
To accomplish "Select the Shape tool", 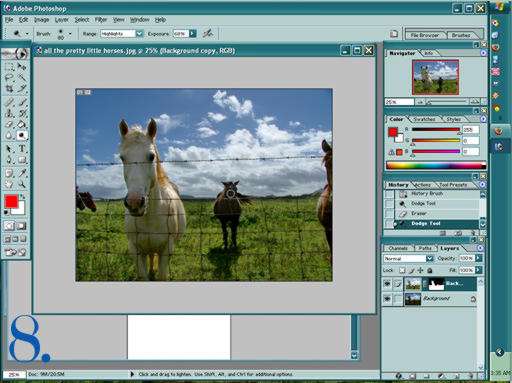I will pos(22,160).
